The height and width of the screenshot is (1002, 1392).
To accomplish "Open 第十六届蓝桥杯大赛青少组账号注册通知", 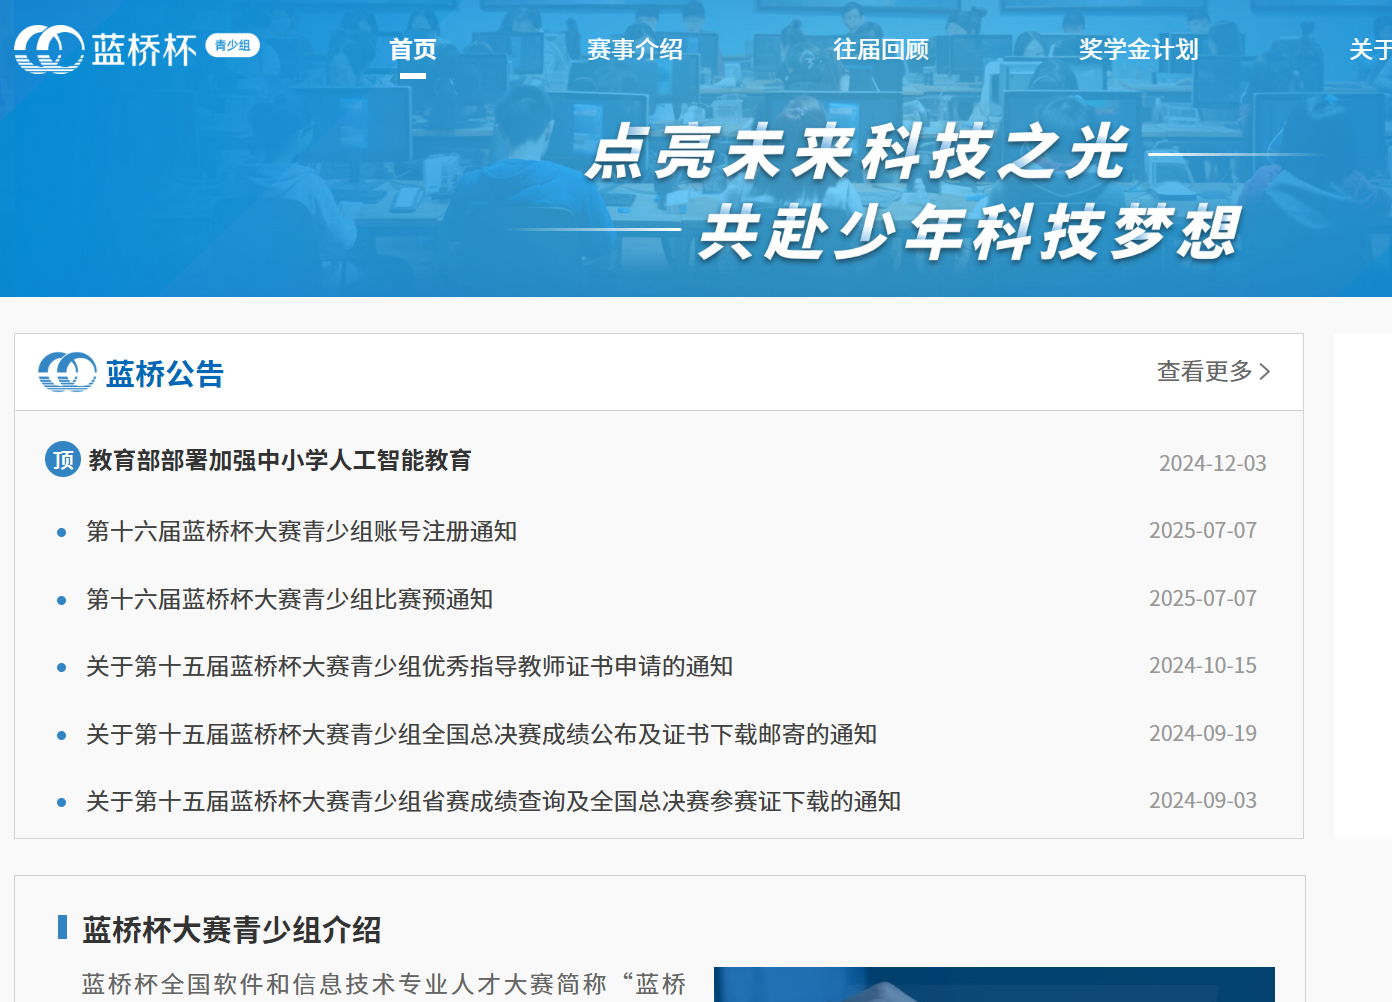I will click(301, 531).
